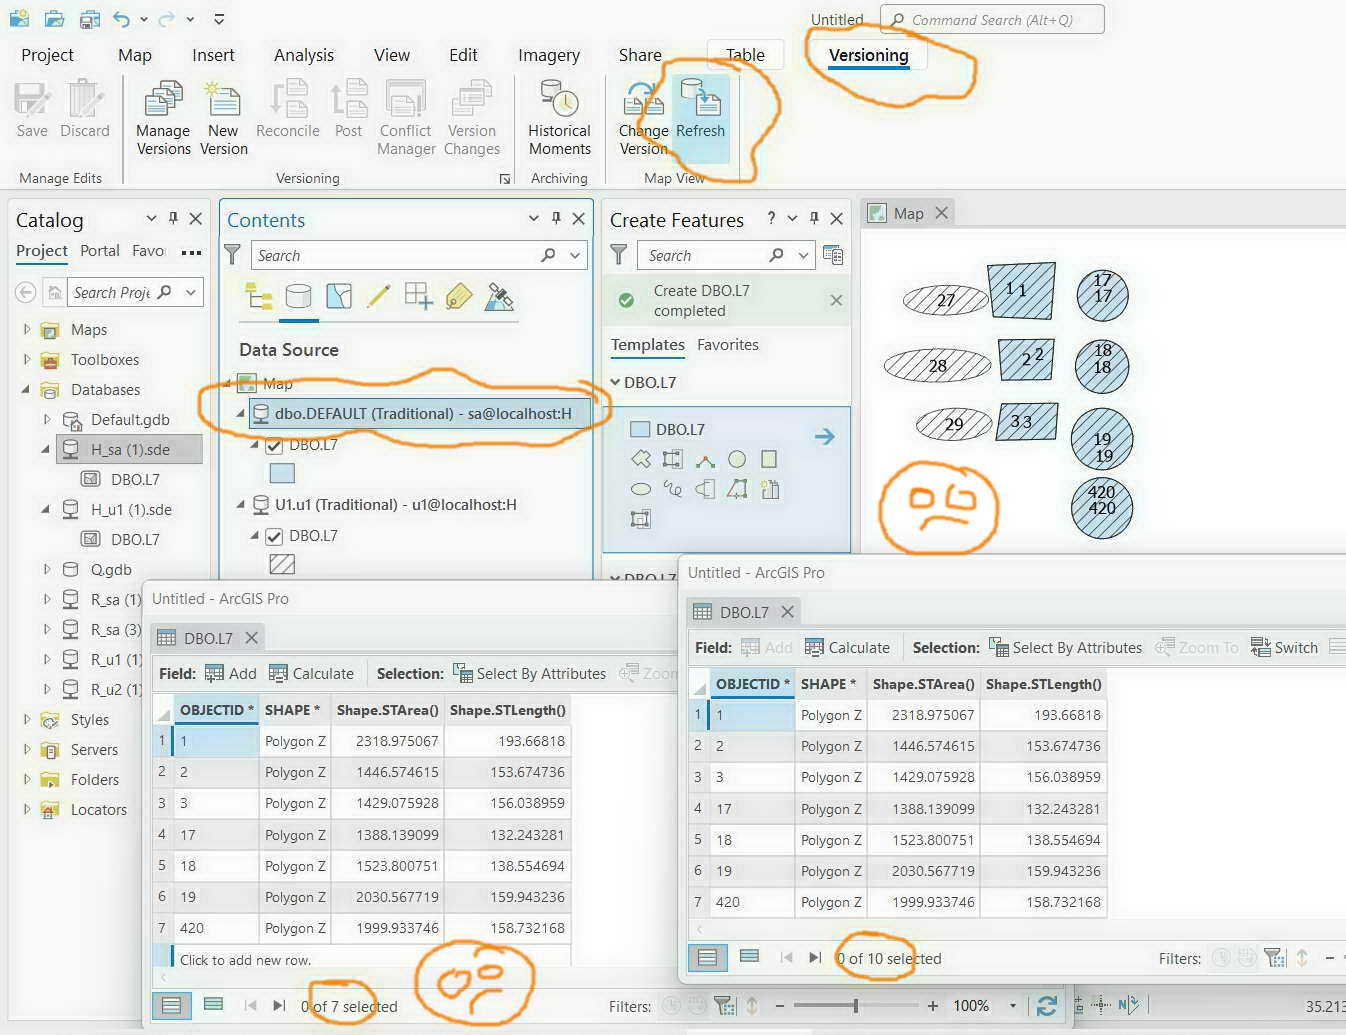Switch Contents to List By Drawing Order

click(x=259, y=296)
